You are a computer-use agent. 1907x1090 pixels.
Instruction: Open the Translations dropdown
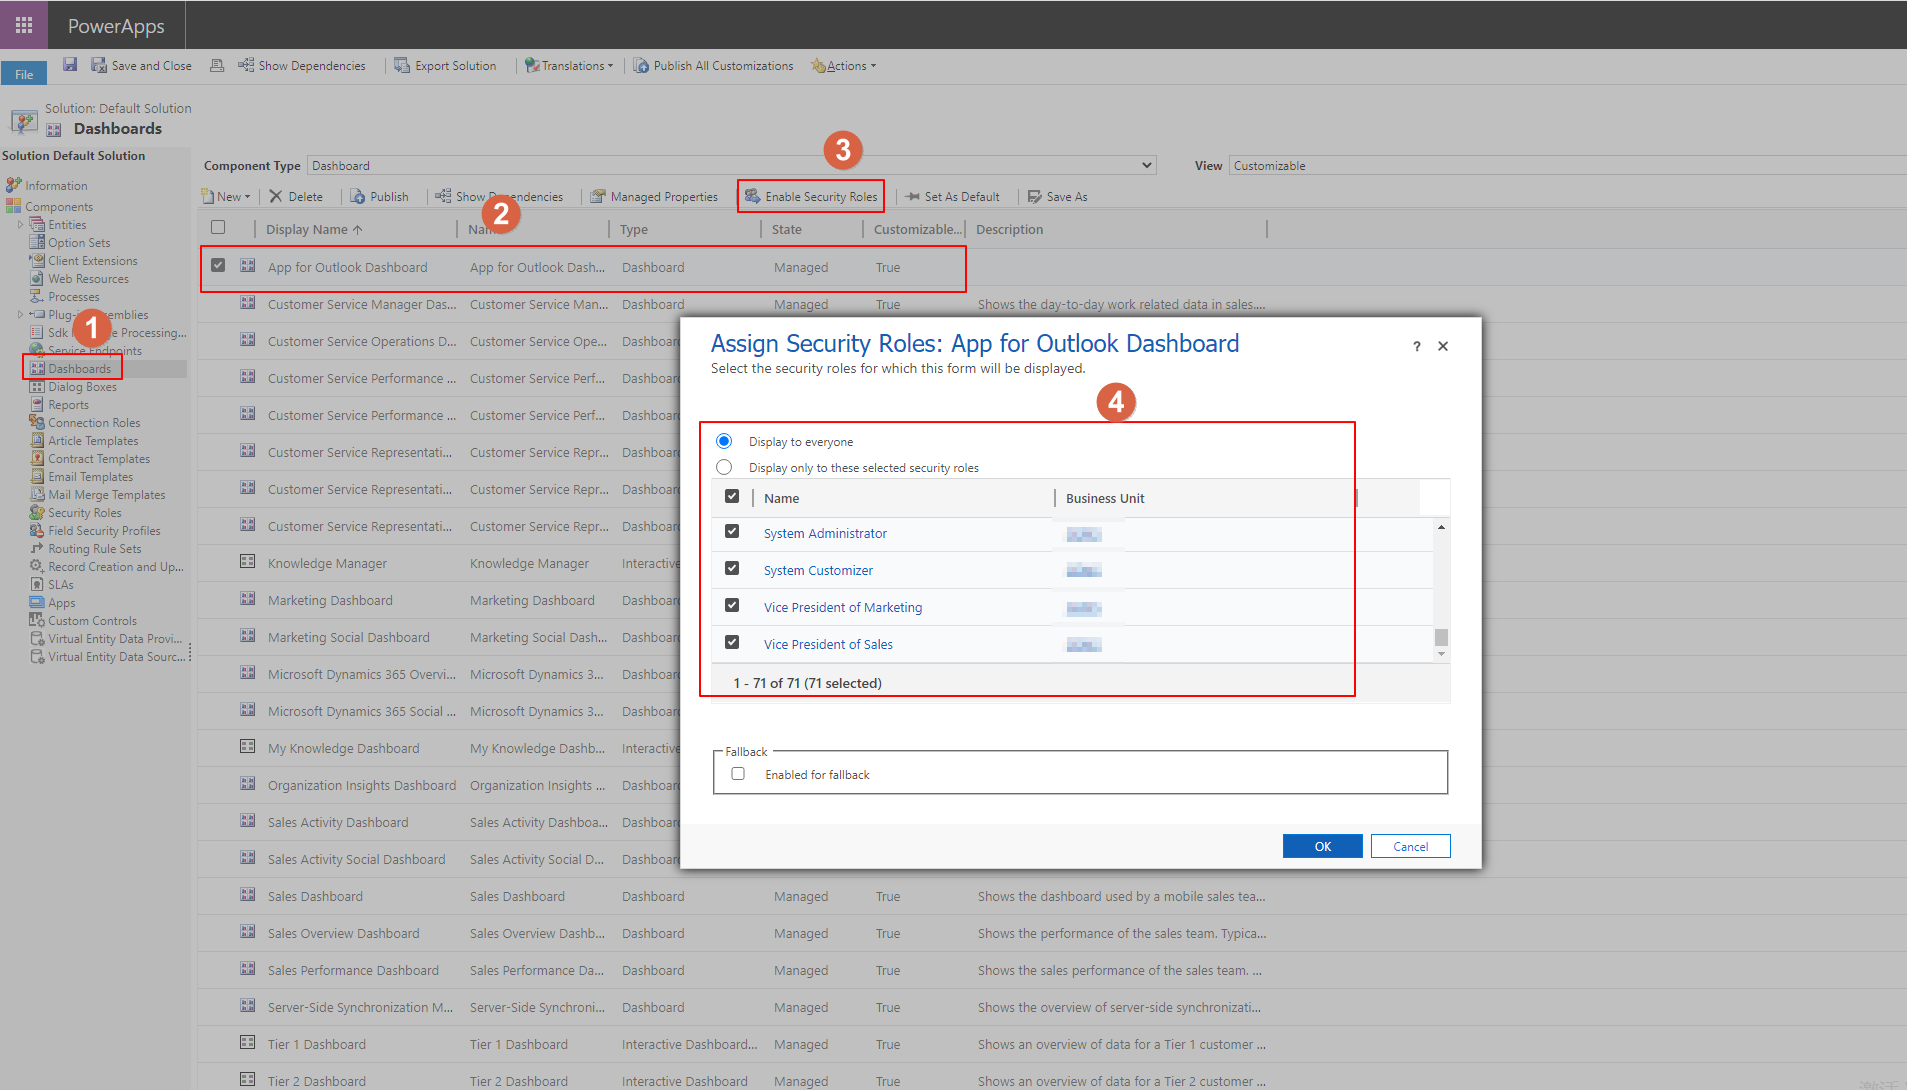[569, 65]
